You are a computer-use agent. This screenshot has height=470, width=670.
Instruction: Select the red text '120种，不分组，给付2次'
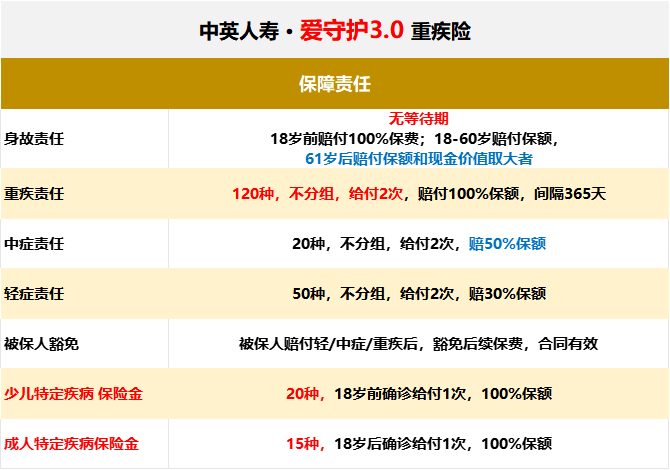coord(317,194)
